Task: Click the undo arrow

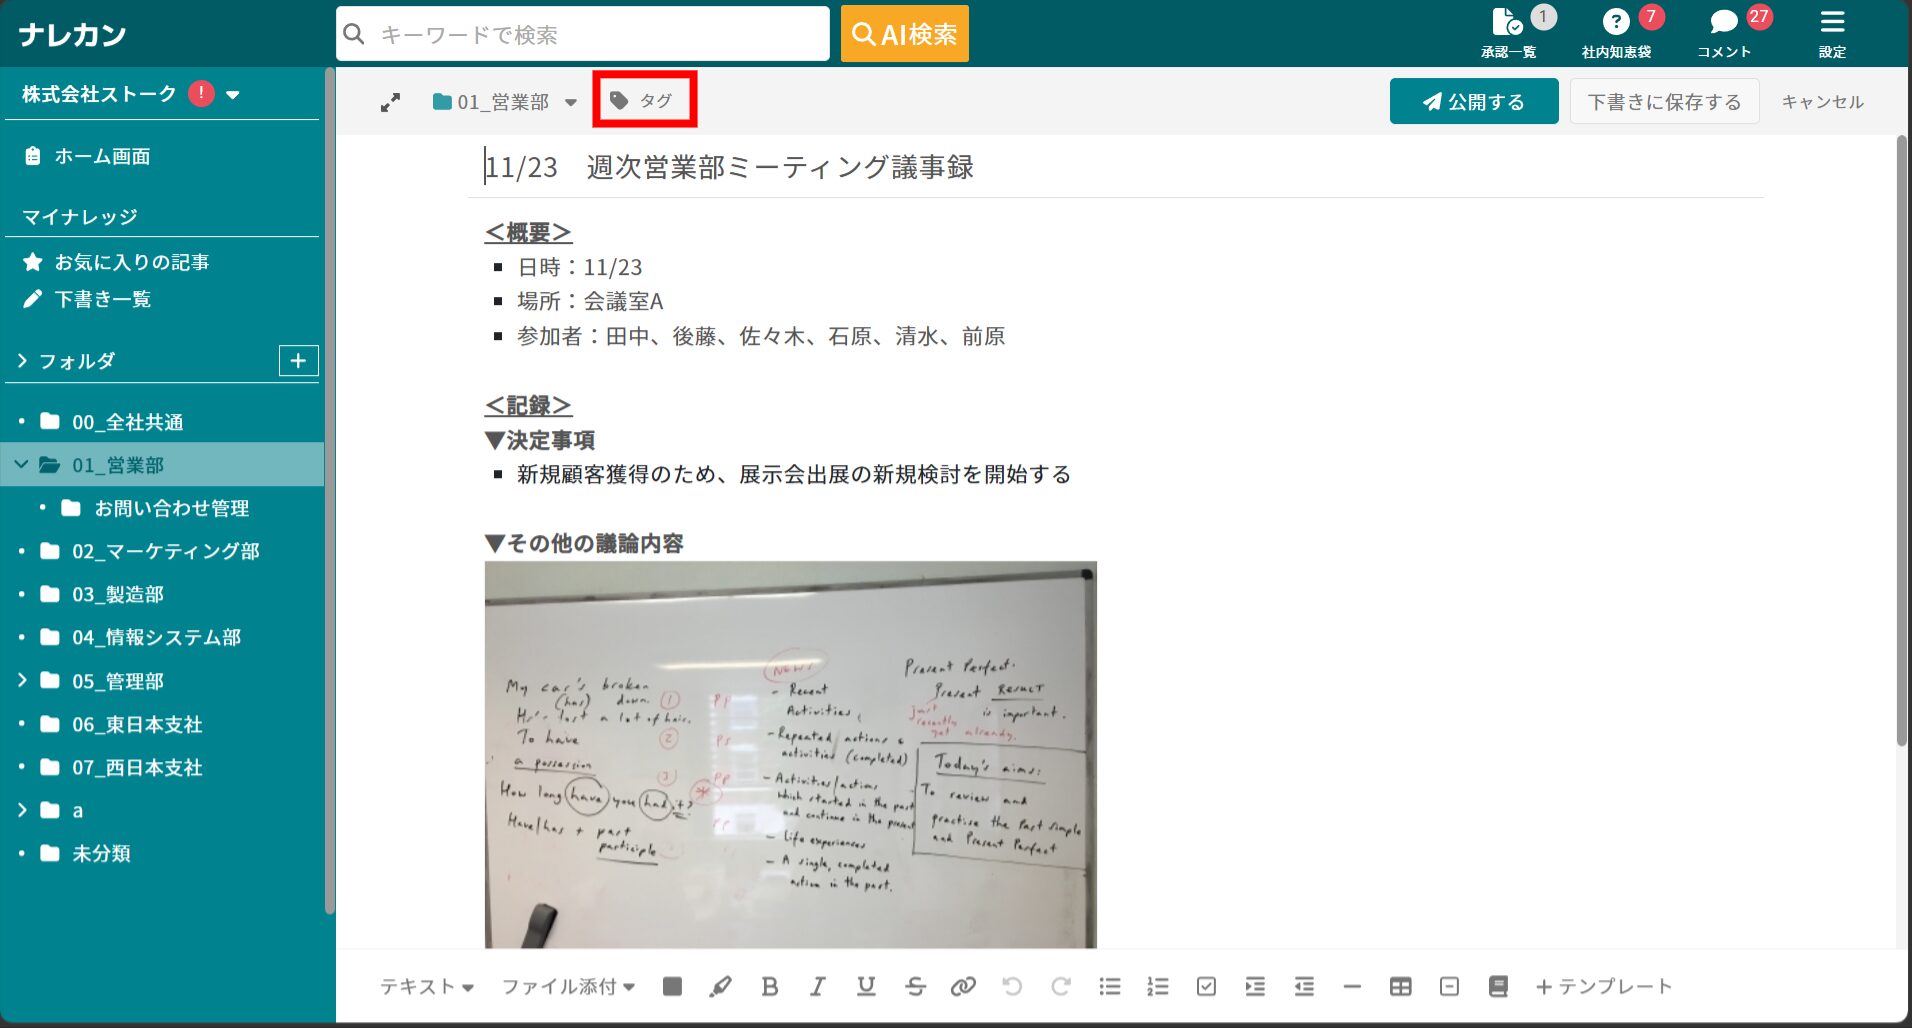Action: [x=1012, y=987]
